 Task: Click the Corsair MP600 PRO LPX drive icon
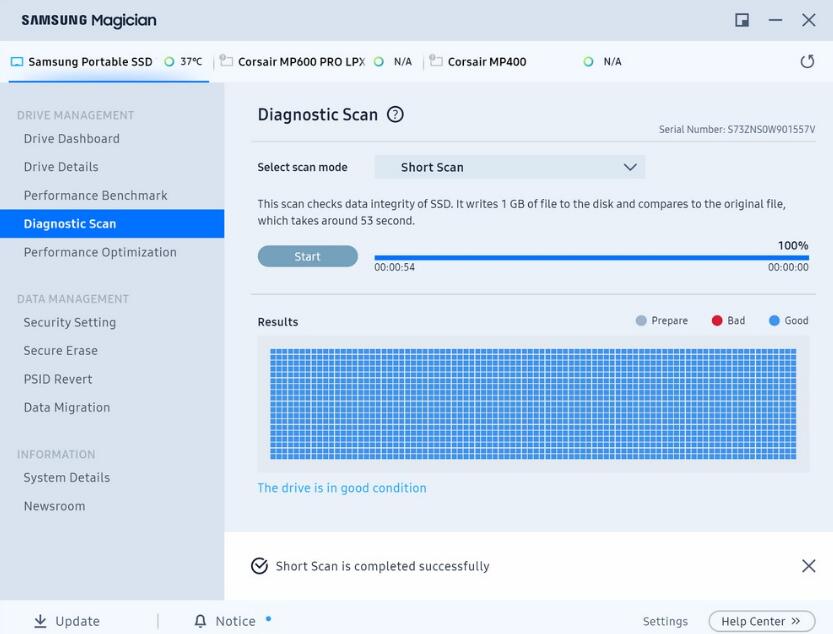[x=226, y=62]
